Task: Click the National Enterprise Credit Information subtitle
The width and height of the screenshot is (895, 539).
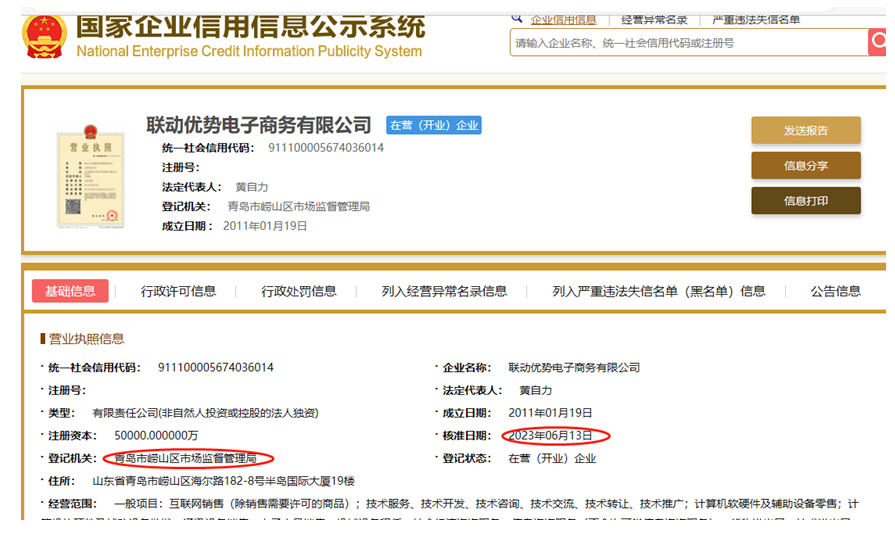Action: tap(249, 51)
